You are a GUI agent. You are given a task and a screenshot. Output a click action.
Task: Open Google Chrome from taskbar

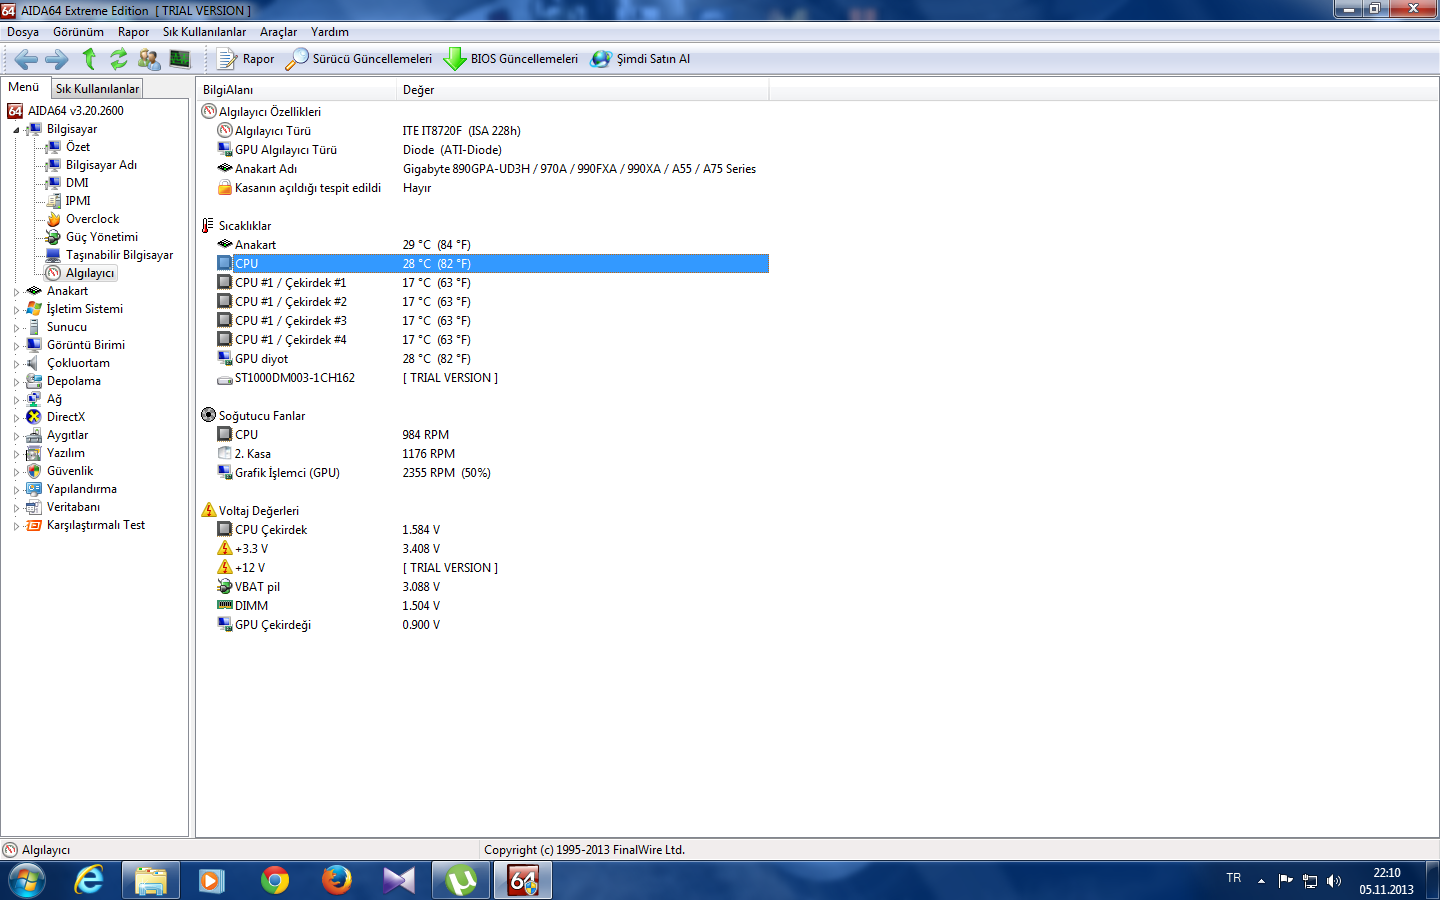tap(275, 881)
